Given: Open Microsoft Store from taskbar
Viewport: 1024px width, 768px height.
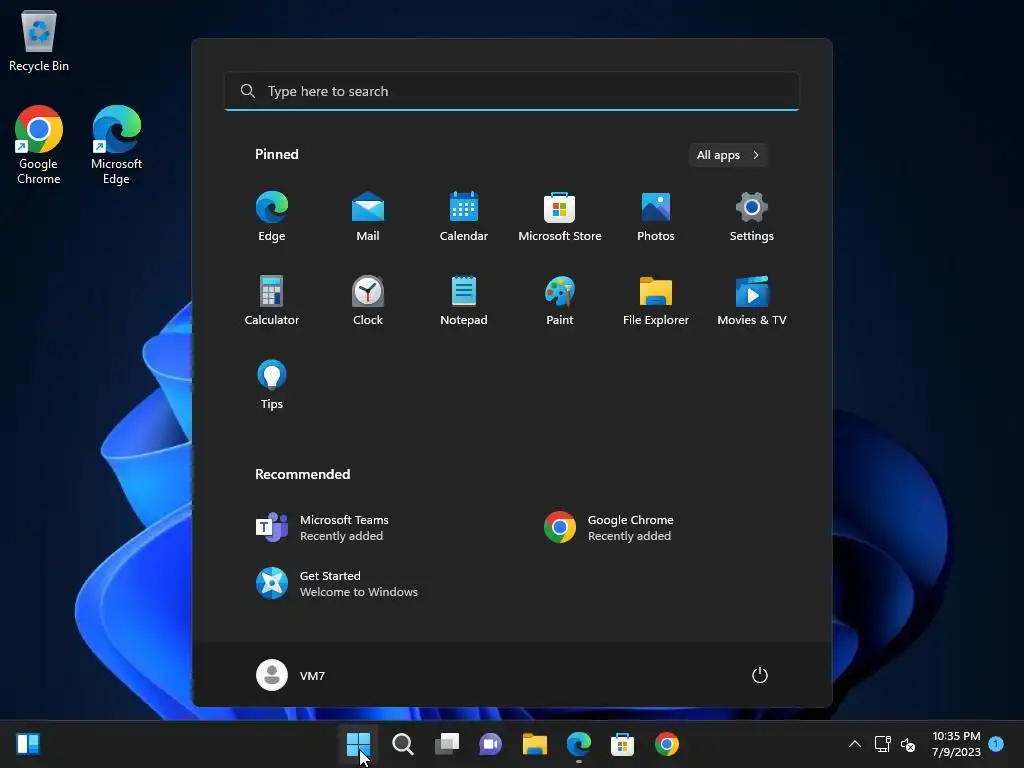Looking at the screenshot, I should pyautogui.click(x=622, y=744).
